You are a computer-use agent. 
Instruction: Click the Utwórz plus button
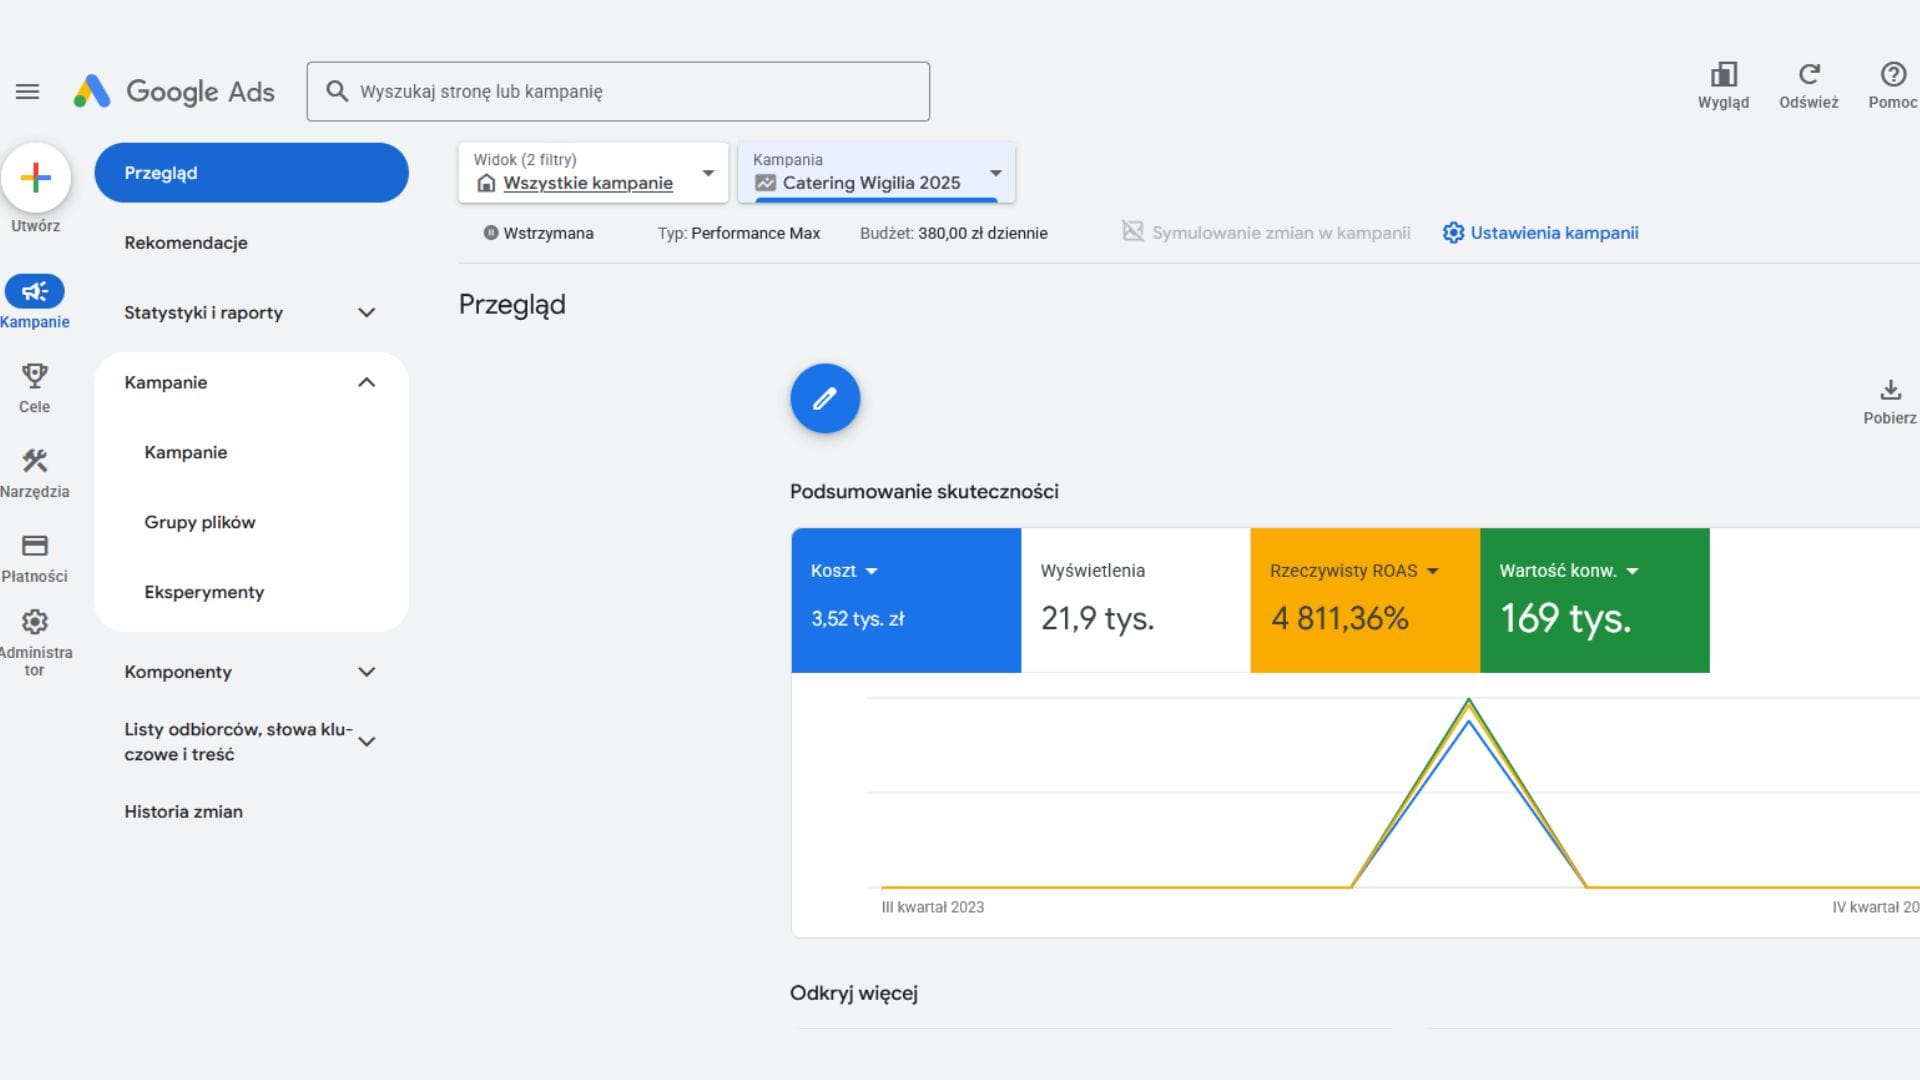(x=36, y=178)
